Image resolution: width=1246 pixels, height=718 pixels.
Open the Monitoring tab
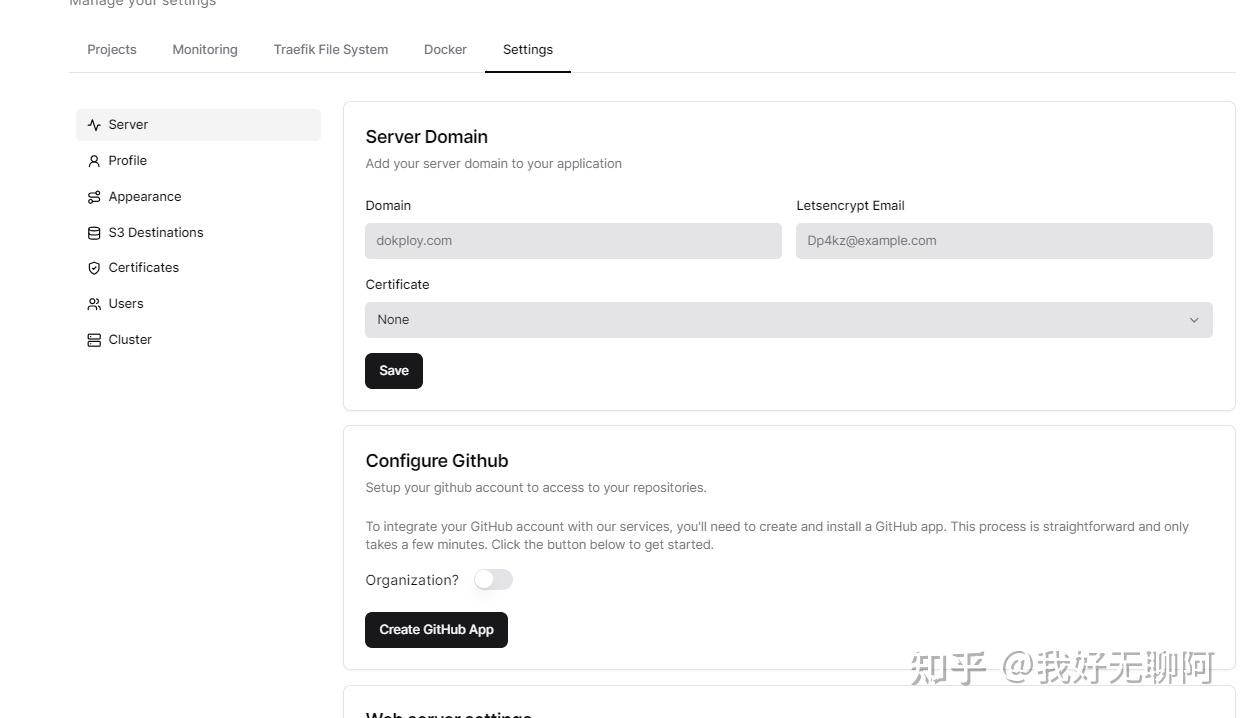pyautogui.click(x=204, y=49)
